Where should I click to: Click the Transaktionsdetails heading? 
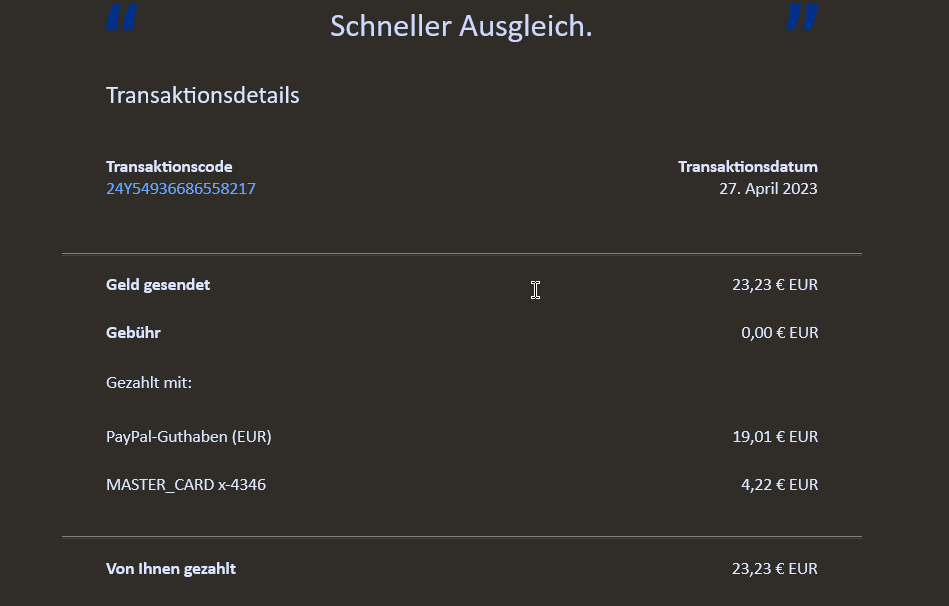coord(203,96)
